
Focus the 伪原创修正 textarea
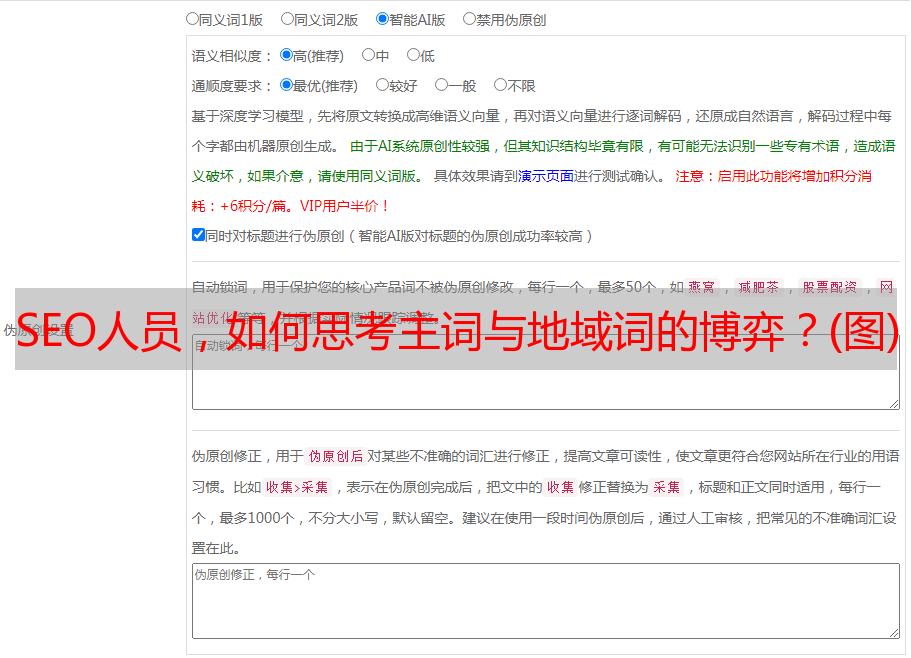546,601
